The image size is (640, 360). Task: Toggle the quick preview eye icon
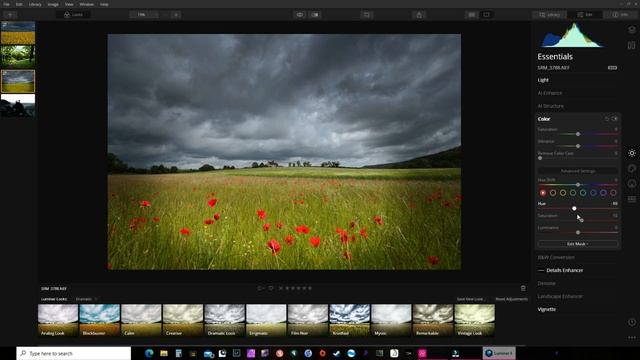(x=300, y=15)
